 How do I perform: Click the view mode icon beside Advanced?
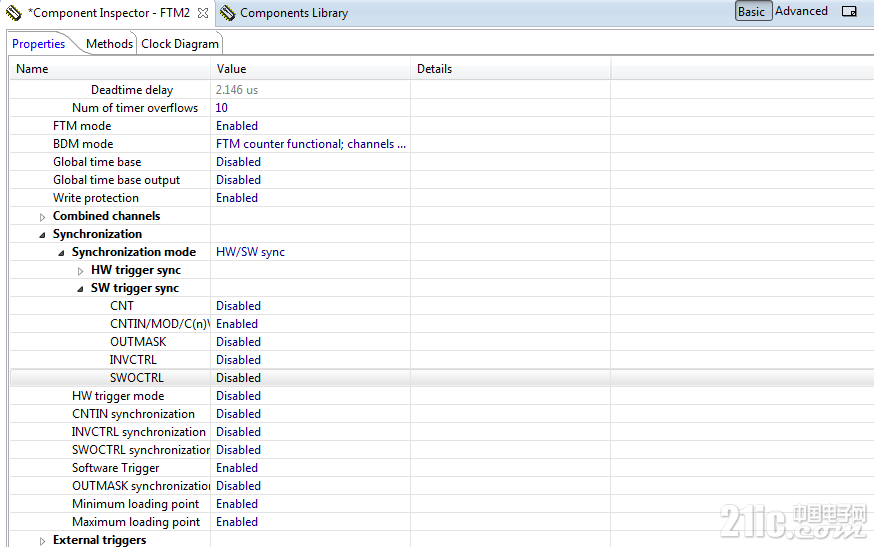[849, 11]
